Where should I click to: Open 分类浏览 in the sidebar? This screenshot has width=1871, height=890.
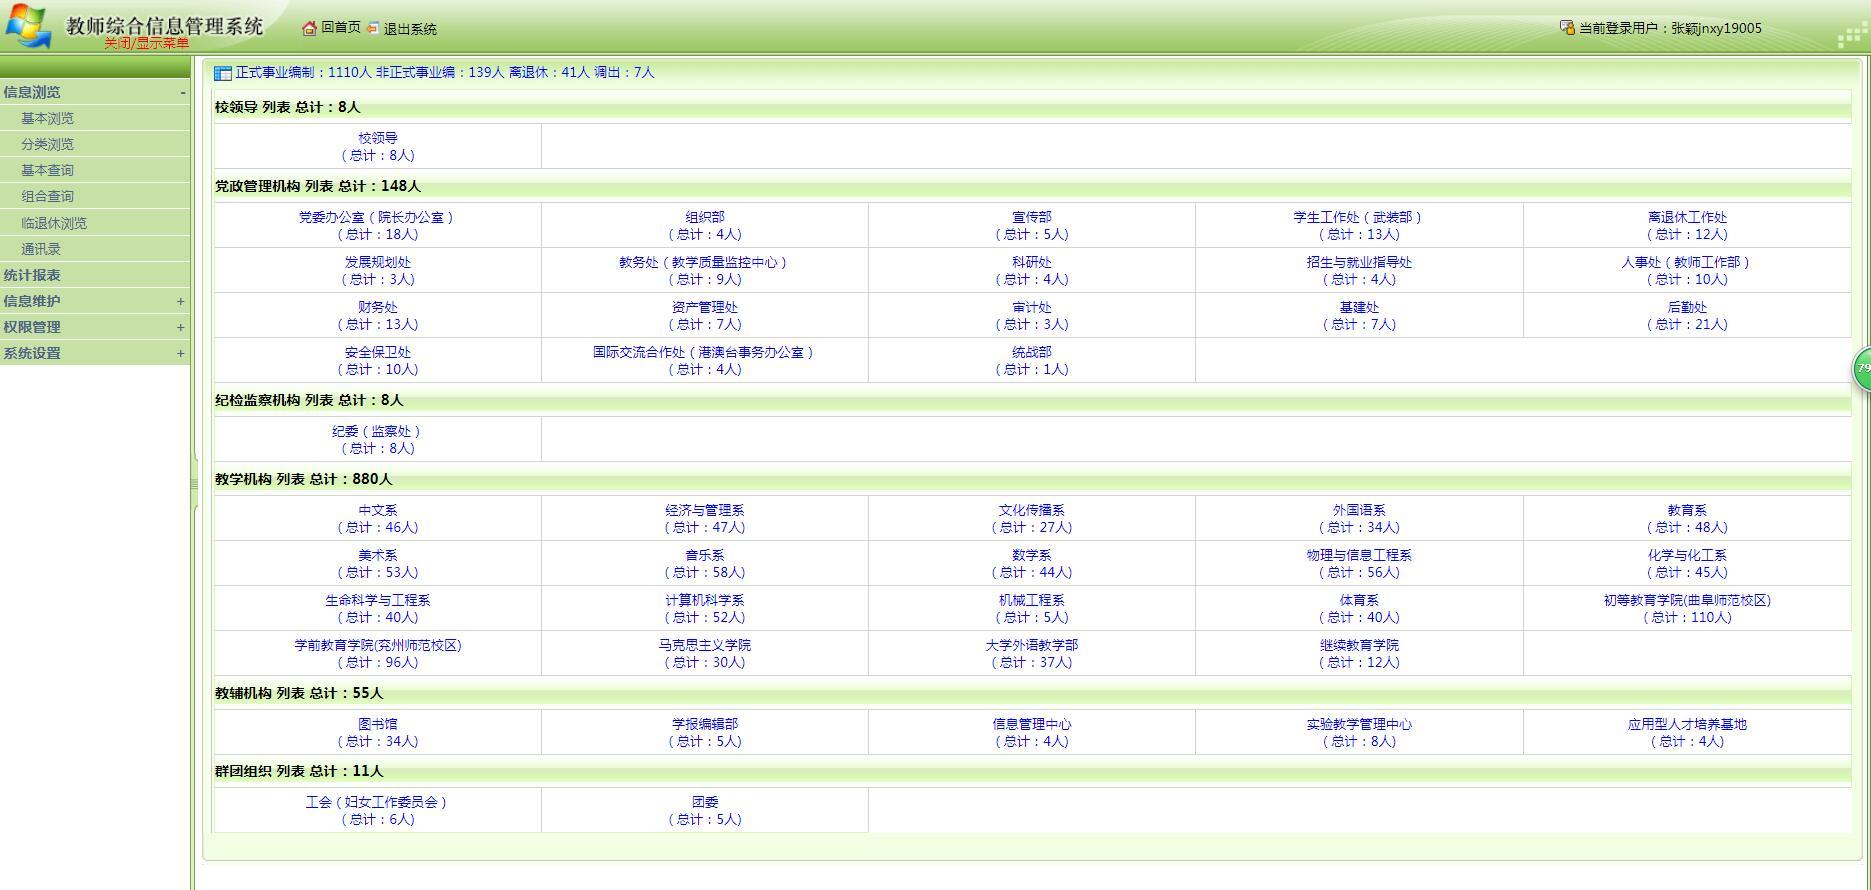click(47, 144)
